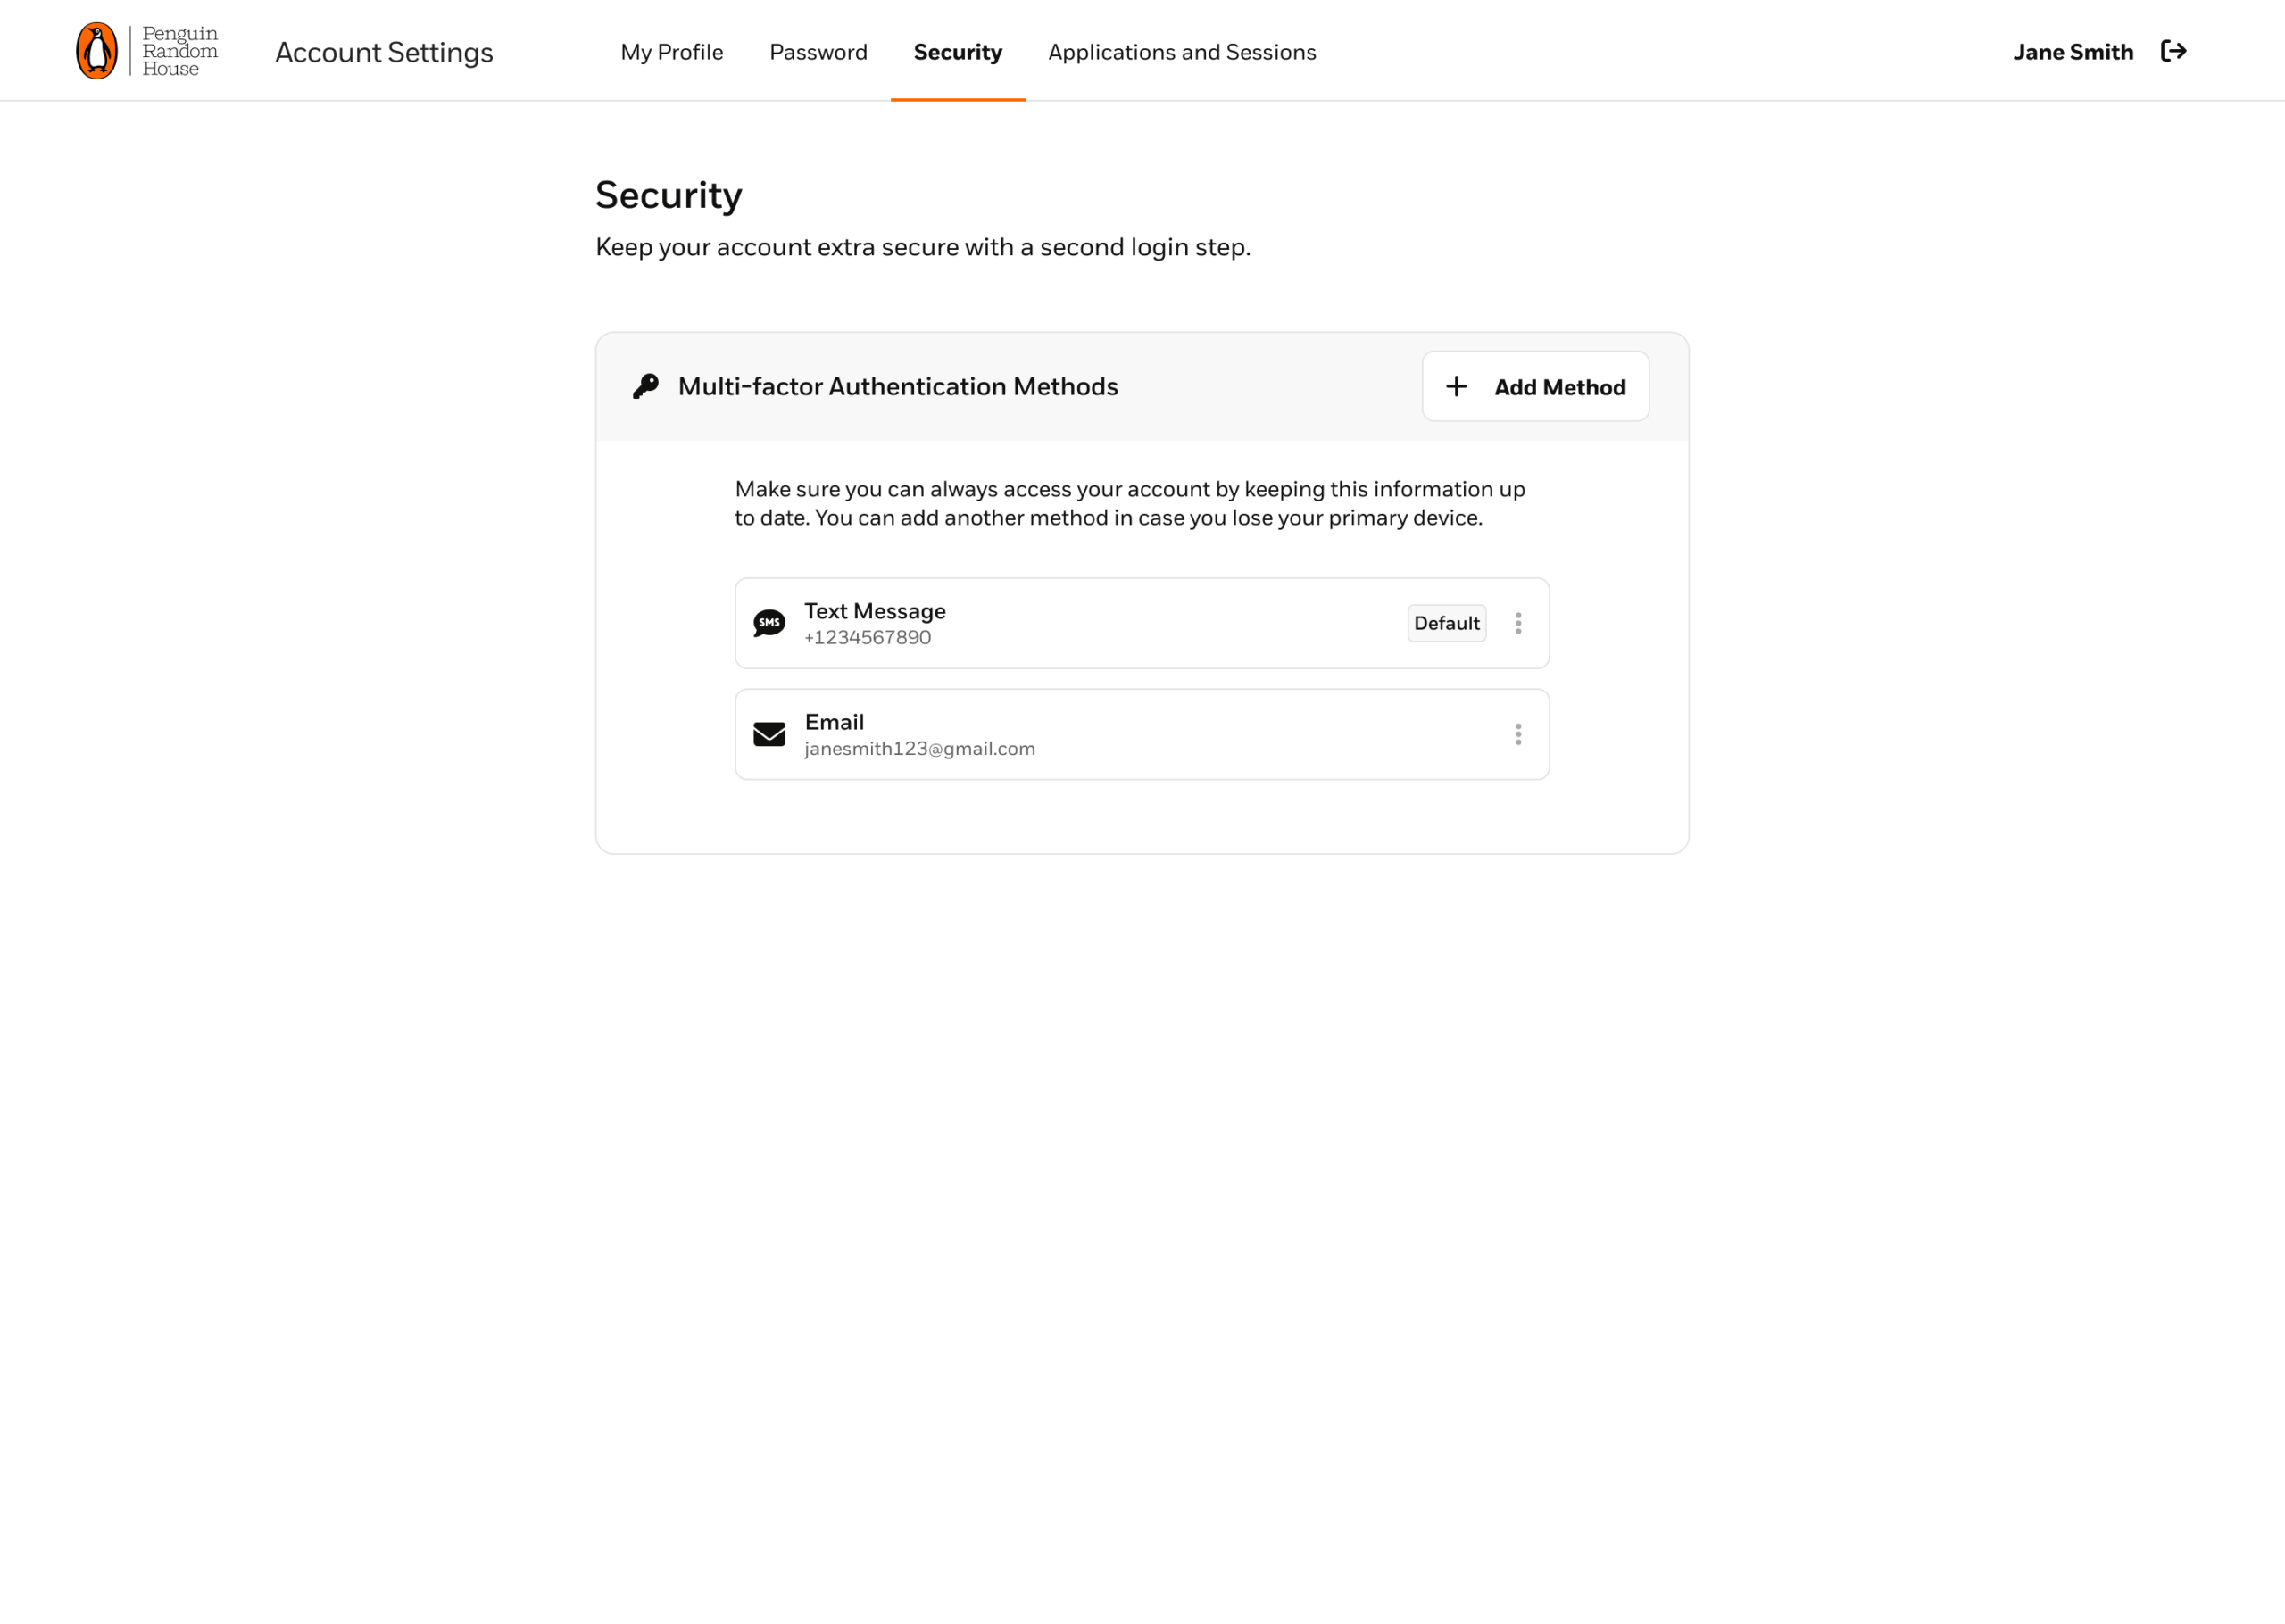This screenshot has width=2285, height=1624.
Task: Click the Default badge on Text Message
Action: click(x=1446, y=623)
